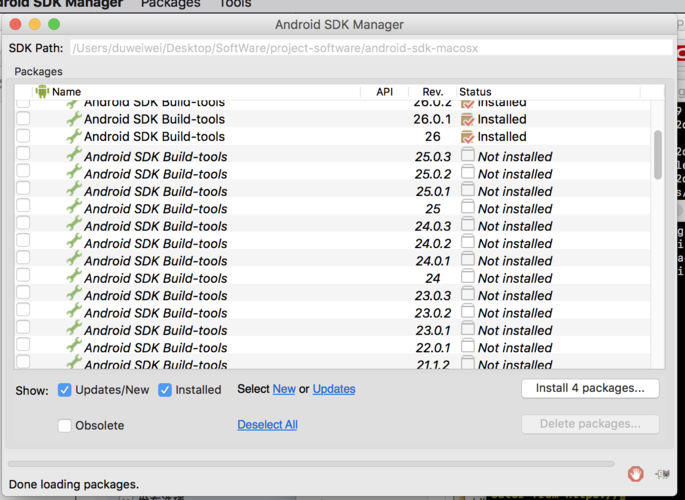
Task: Check the box for Build-tools 25.0.3
Action: (23, 153)
